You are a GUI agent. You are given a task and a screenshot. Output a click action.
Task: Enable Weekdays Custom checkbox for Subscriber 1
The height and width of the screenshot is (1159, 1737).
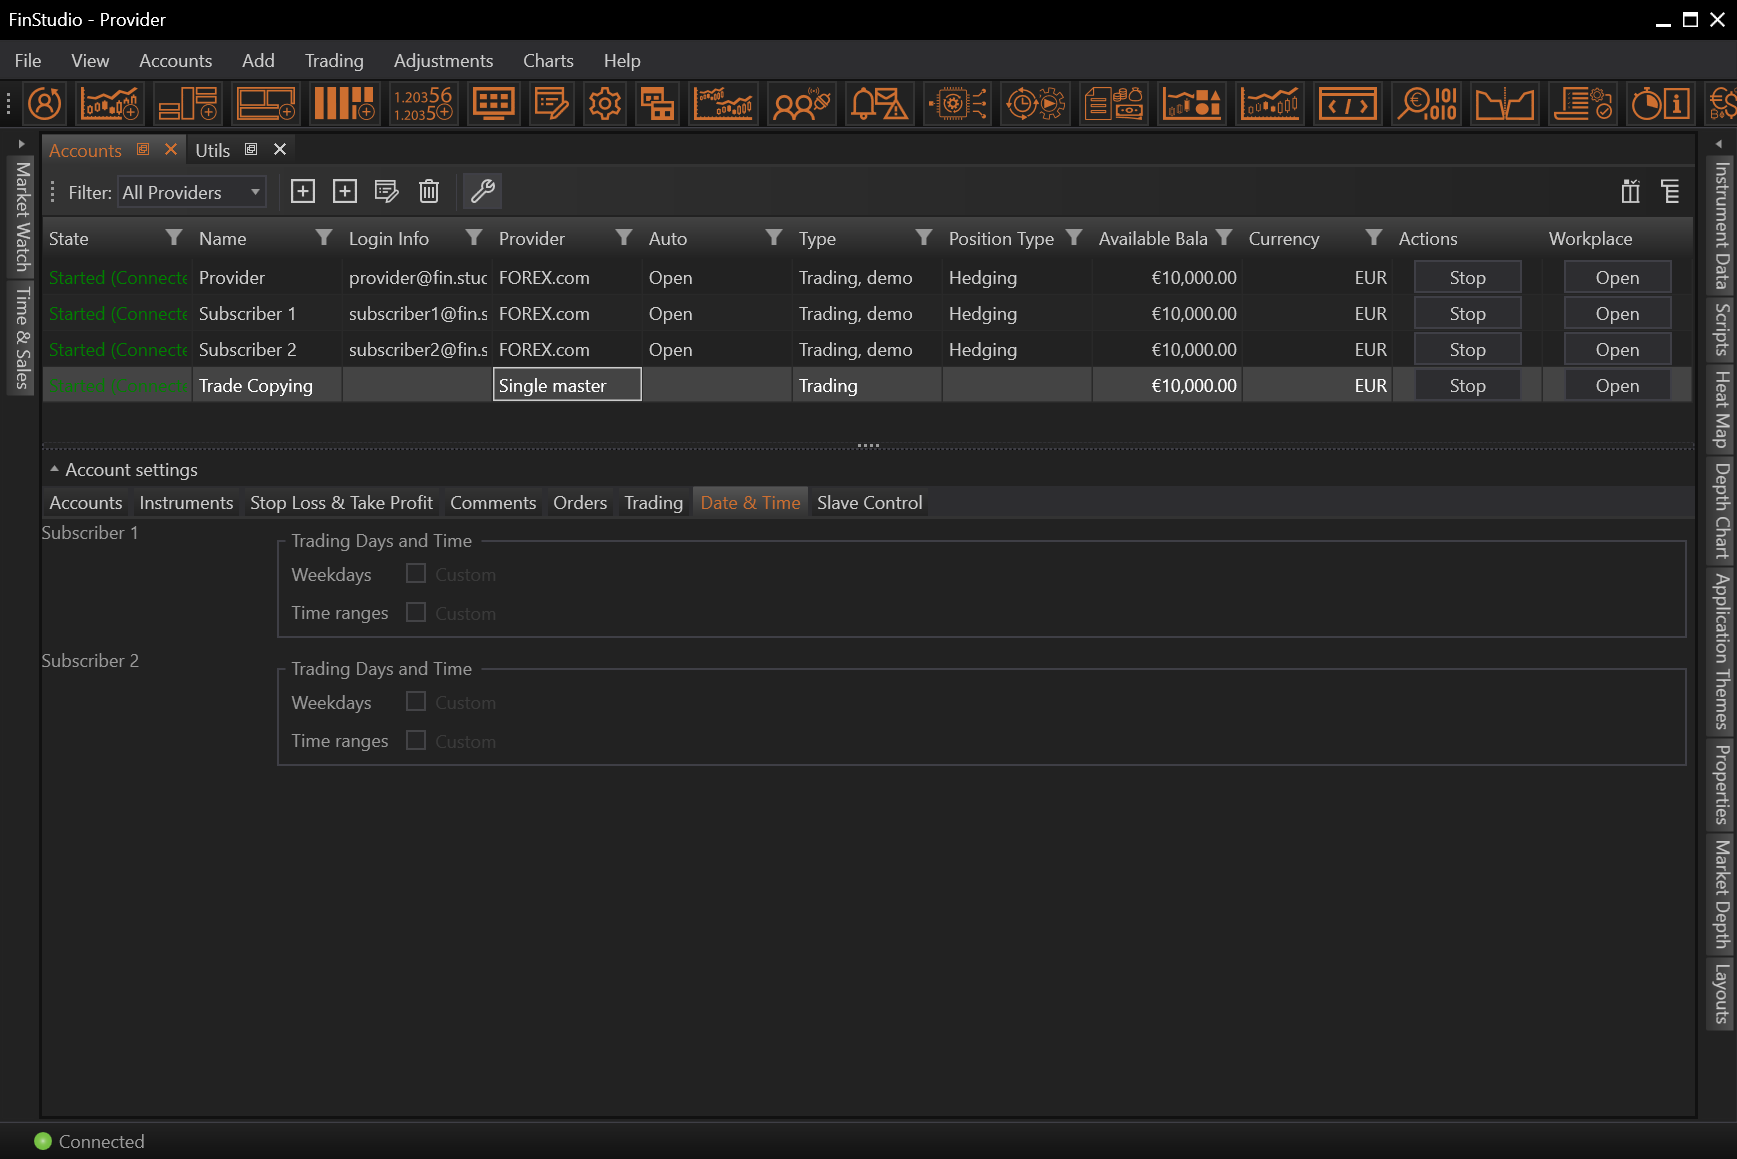coord(416,574)
